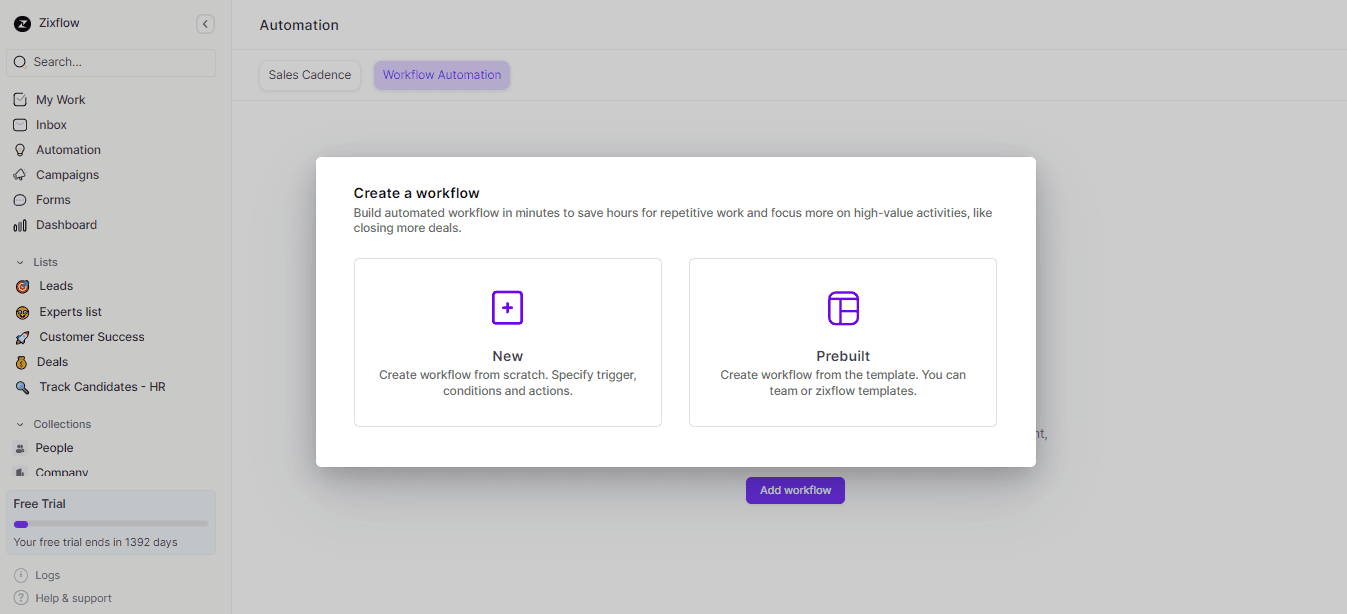
Task: Click the Prebuilt template icon
Action: (842, 307)
